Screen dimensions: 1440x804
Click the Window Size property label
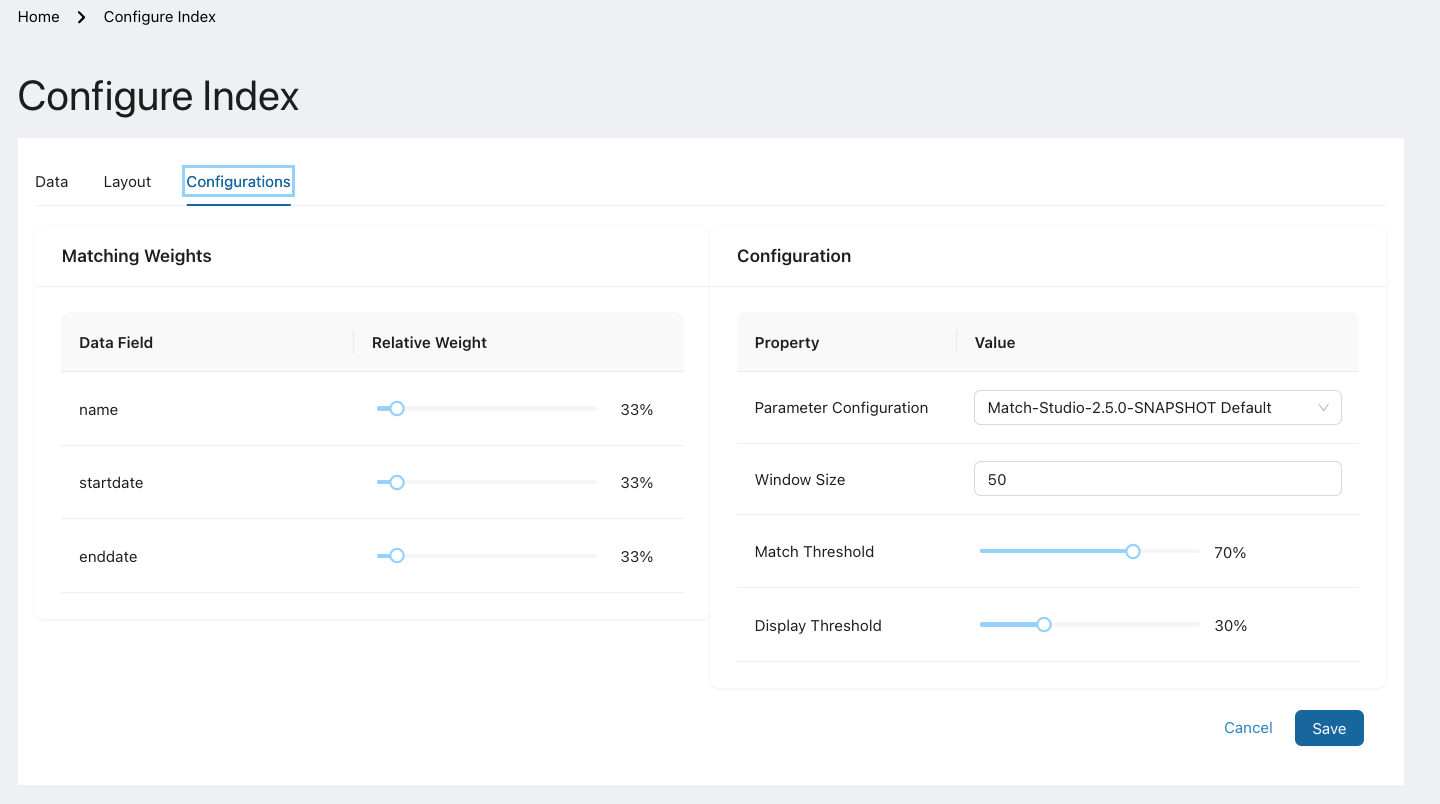pyautogui.click(x=800, y=479)
